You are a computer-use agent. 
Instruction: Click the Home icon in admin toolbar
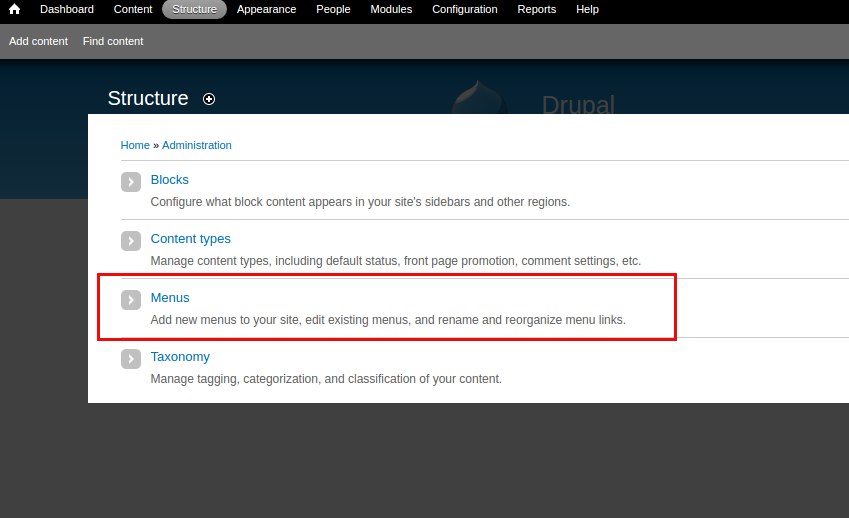tap(15, 9)
